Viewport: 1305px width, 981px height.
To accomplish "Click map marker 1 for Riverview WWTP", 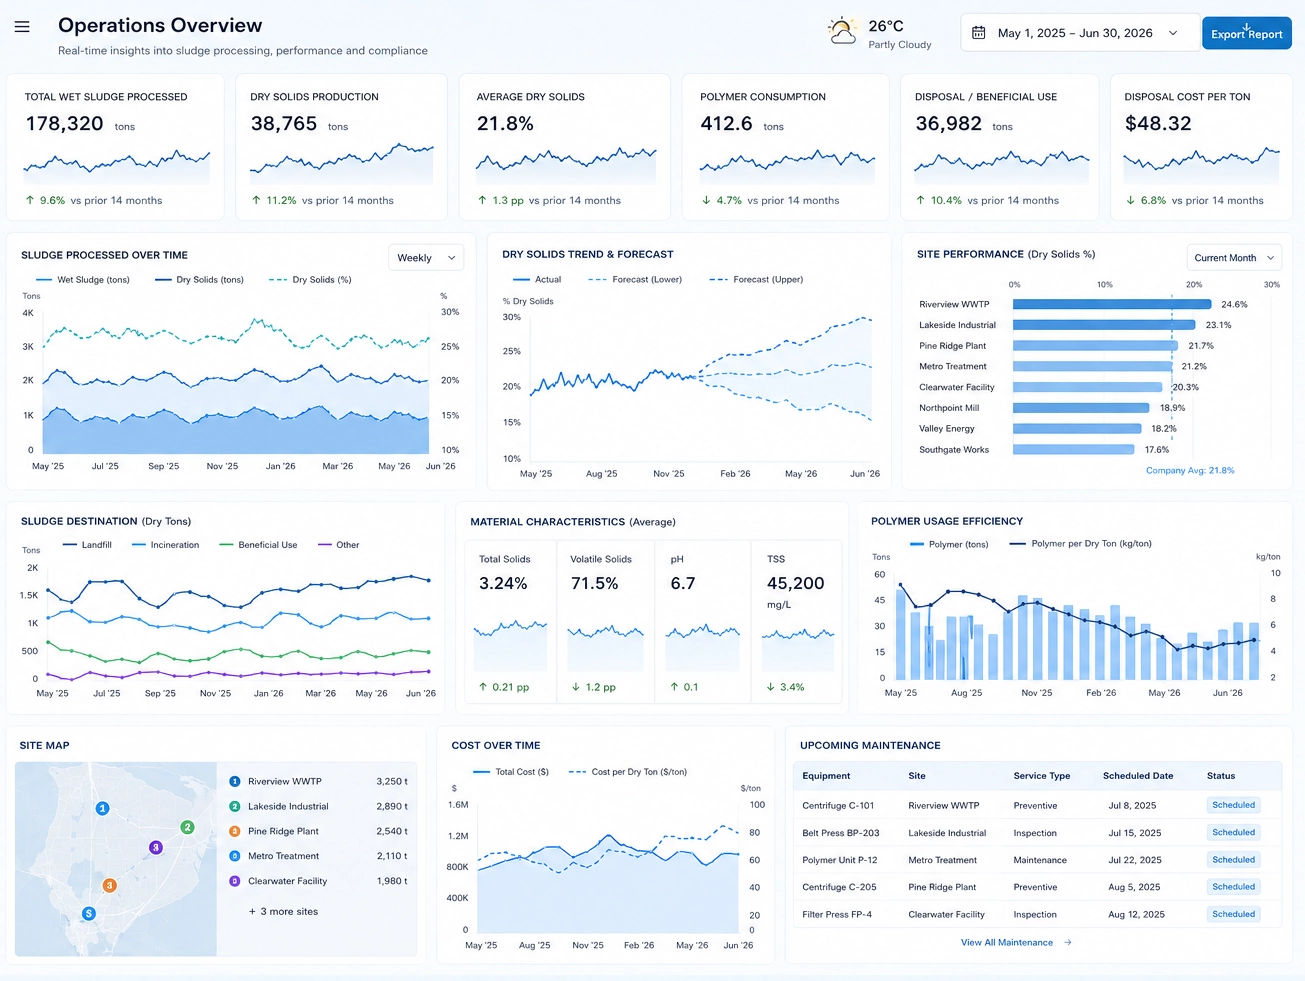I will point(102,808).
